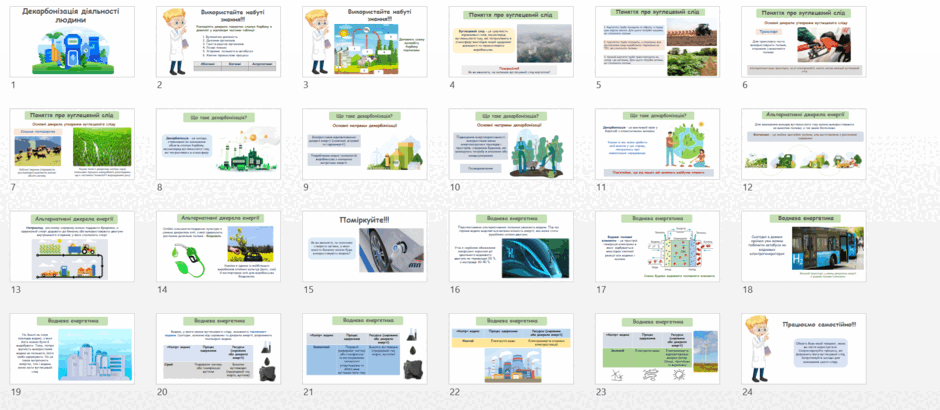The height and width of the screenshot is (410, 940).
Task: Open final slide 24 with scientist
Action: click(803, 349)
